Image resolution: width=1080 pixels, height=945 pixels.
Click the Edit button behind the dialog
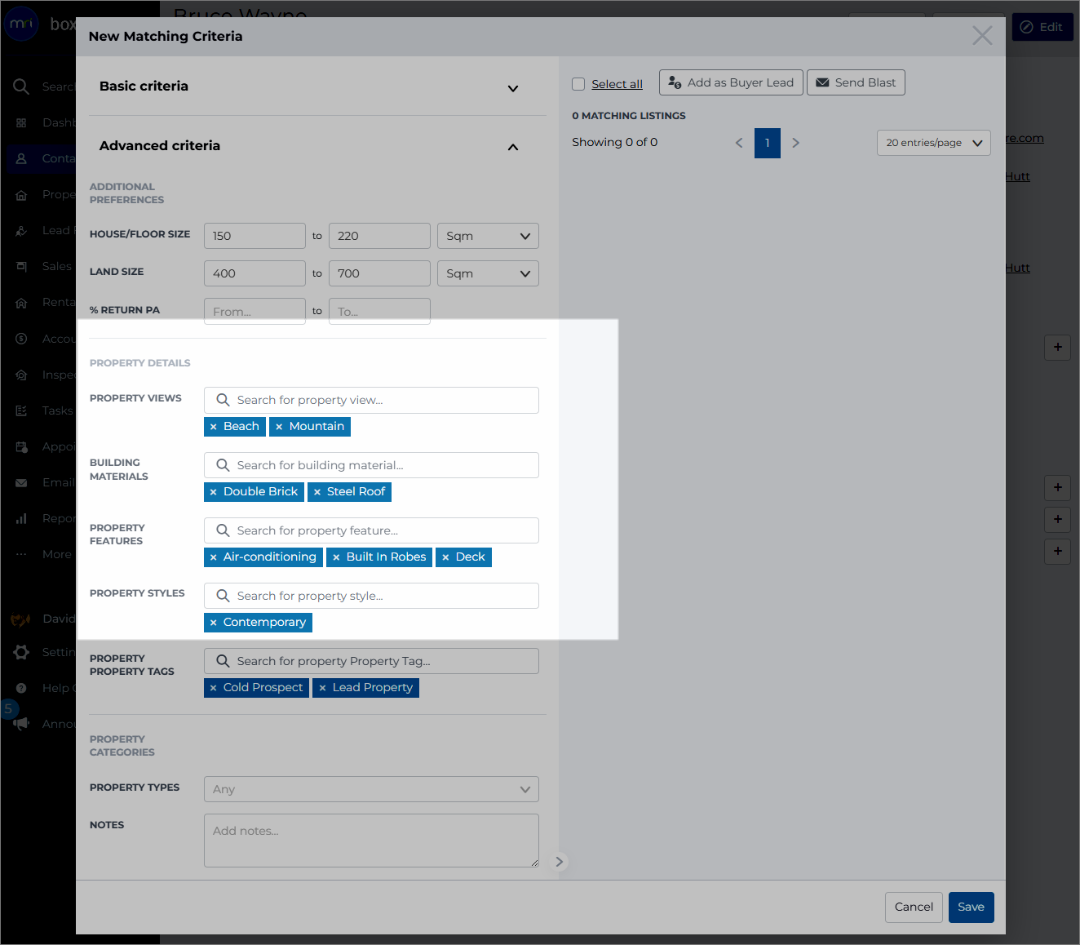(x=1042, y=27)
